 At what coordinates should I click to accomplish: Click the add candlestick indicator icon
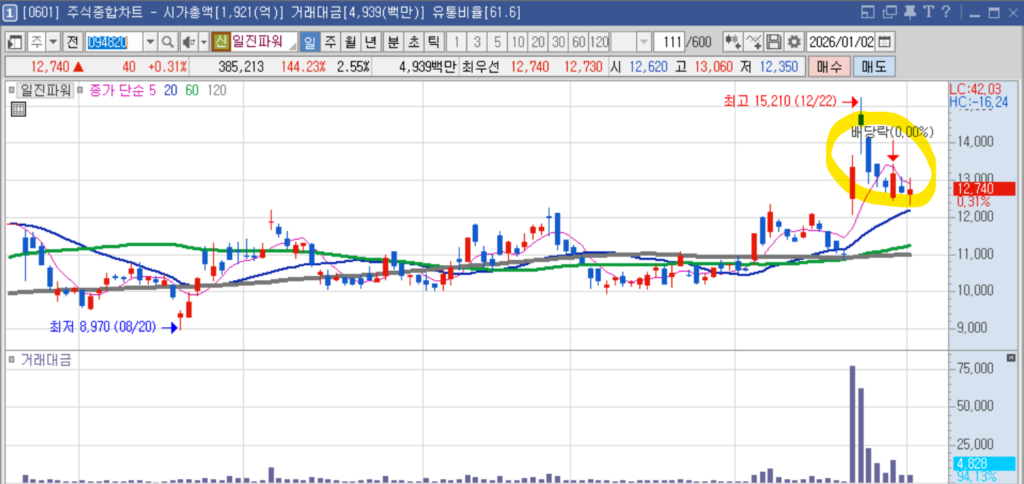733,42
